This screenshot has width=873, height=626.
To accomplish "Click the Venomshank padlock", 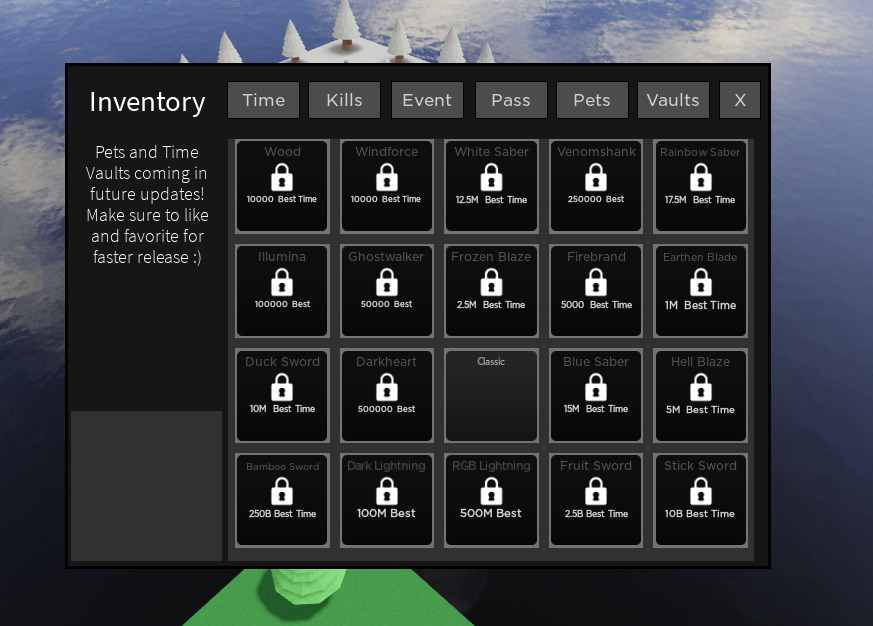I will click(x=596, y=177).
